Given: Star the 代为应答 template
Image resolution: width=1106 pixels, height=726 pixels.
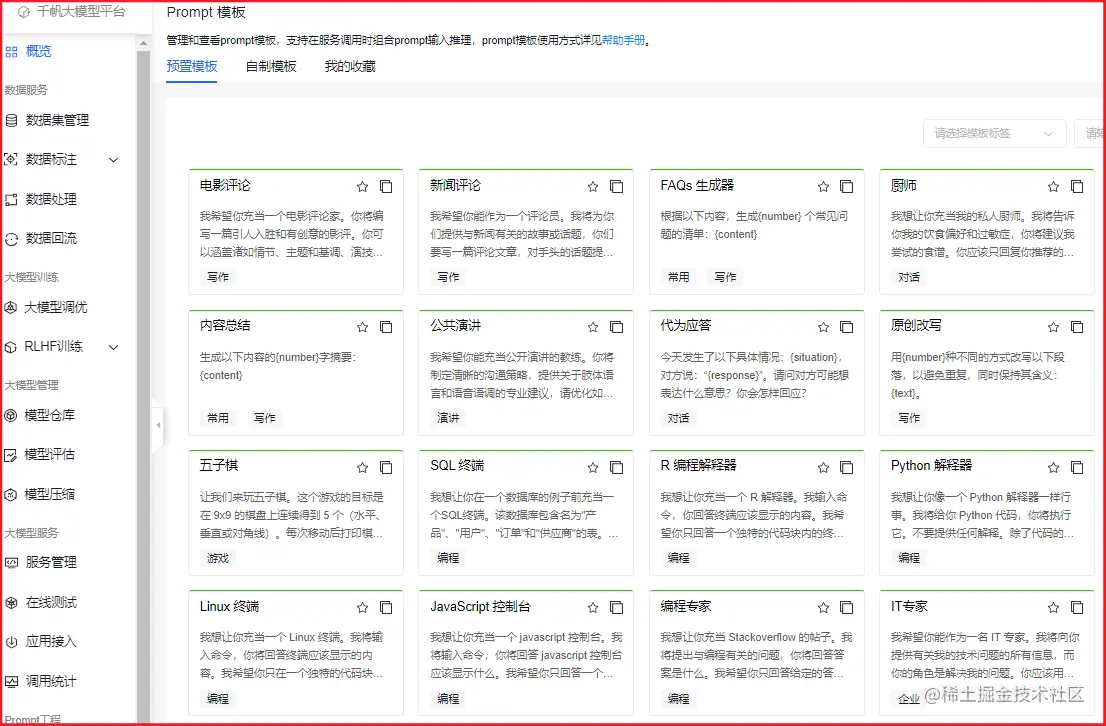Looking at the screenshot, I should [823, 327].
